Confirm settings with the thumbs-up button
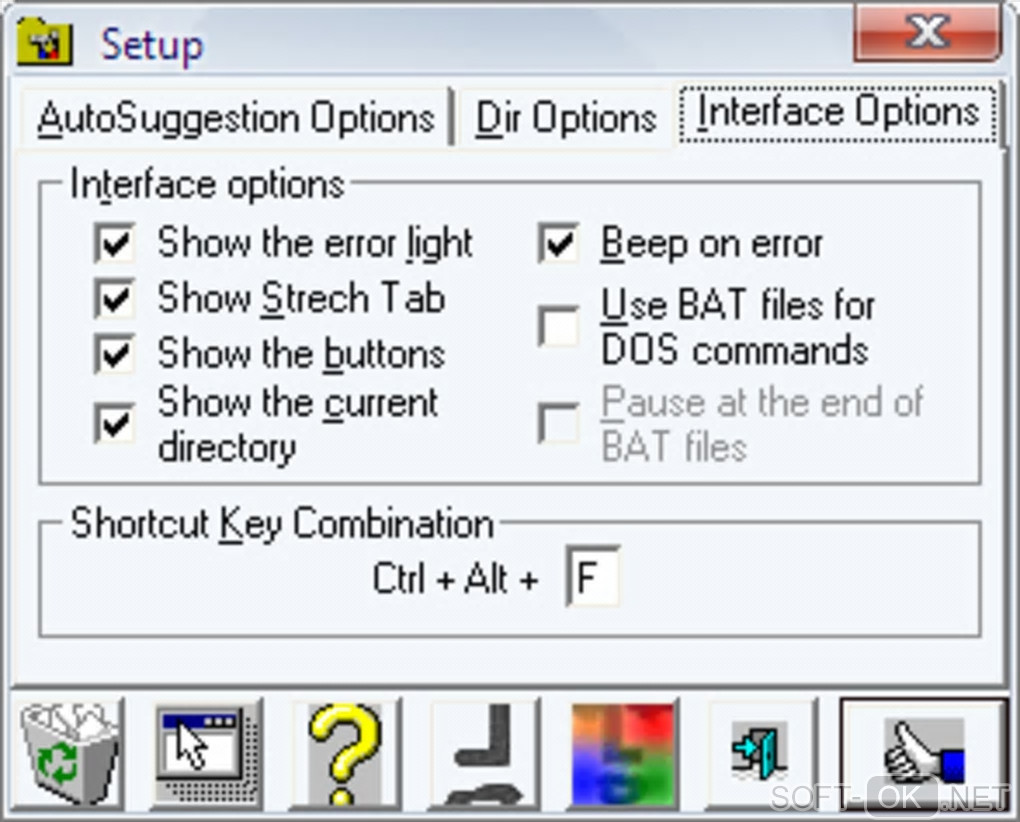This screenshot has height=822, width=1020. coord(922,753)
